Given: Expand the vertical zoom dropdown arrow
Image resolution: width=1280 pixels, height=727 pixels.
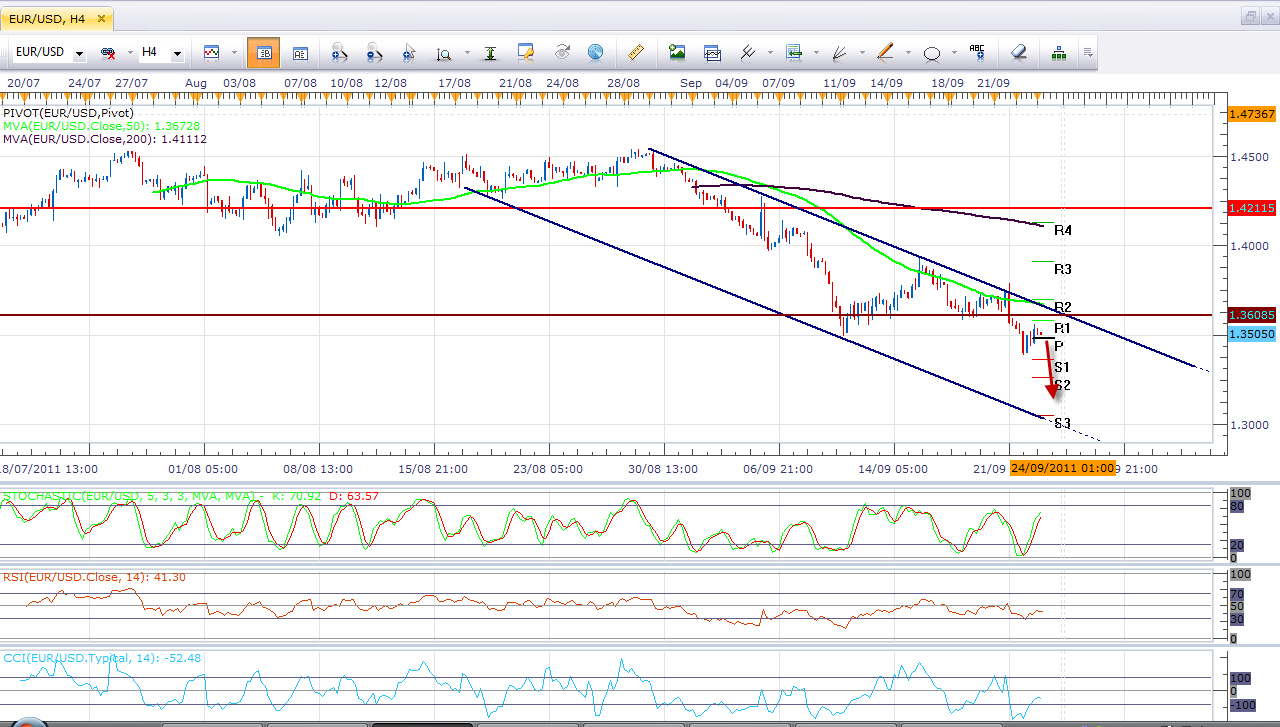Looking at the screenshot, I should [x=465, y=53].
